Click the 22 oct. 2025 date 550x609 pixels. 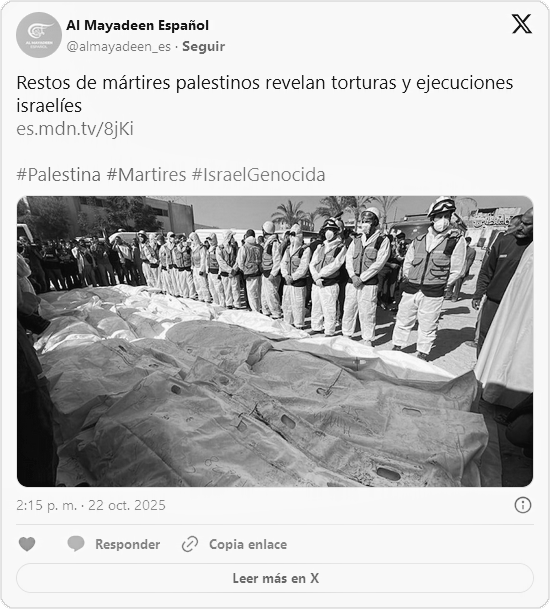[x=127, y=505]
